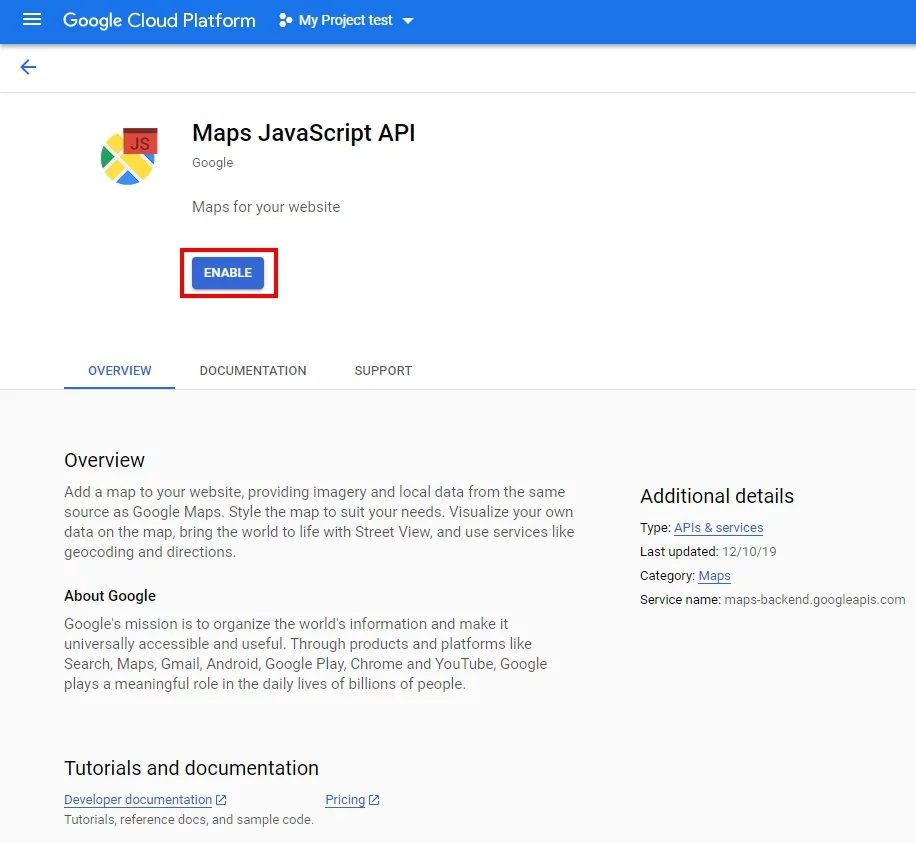Click external-link icon beside Pricing
The image size is (916, 843).
tap(374, 800)
